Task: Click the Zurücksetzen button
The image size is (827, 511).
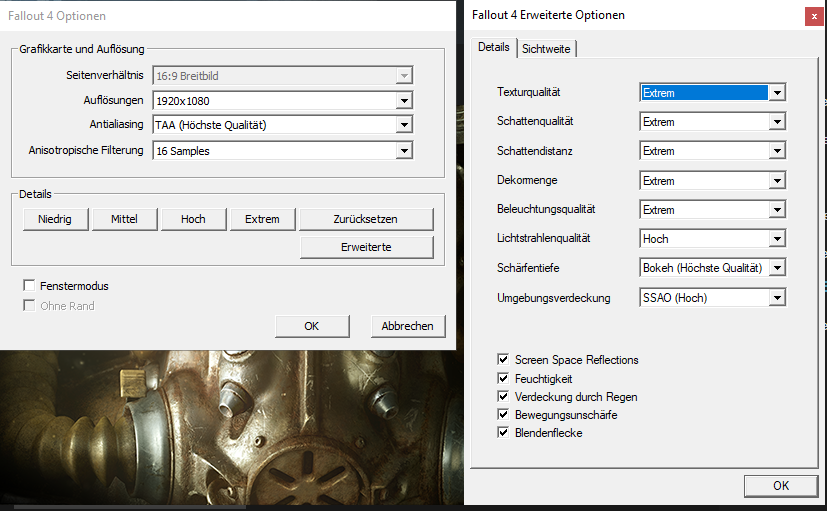Action: (x=366, y=219)
